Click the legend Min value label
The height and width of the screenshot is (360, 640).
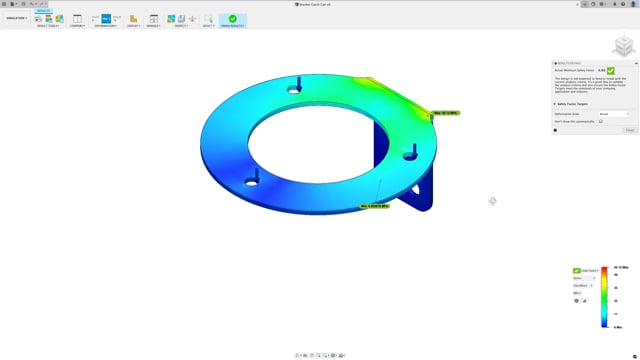619,327
